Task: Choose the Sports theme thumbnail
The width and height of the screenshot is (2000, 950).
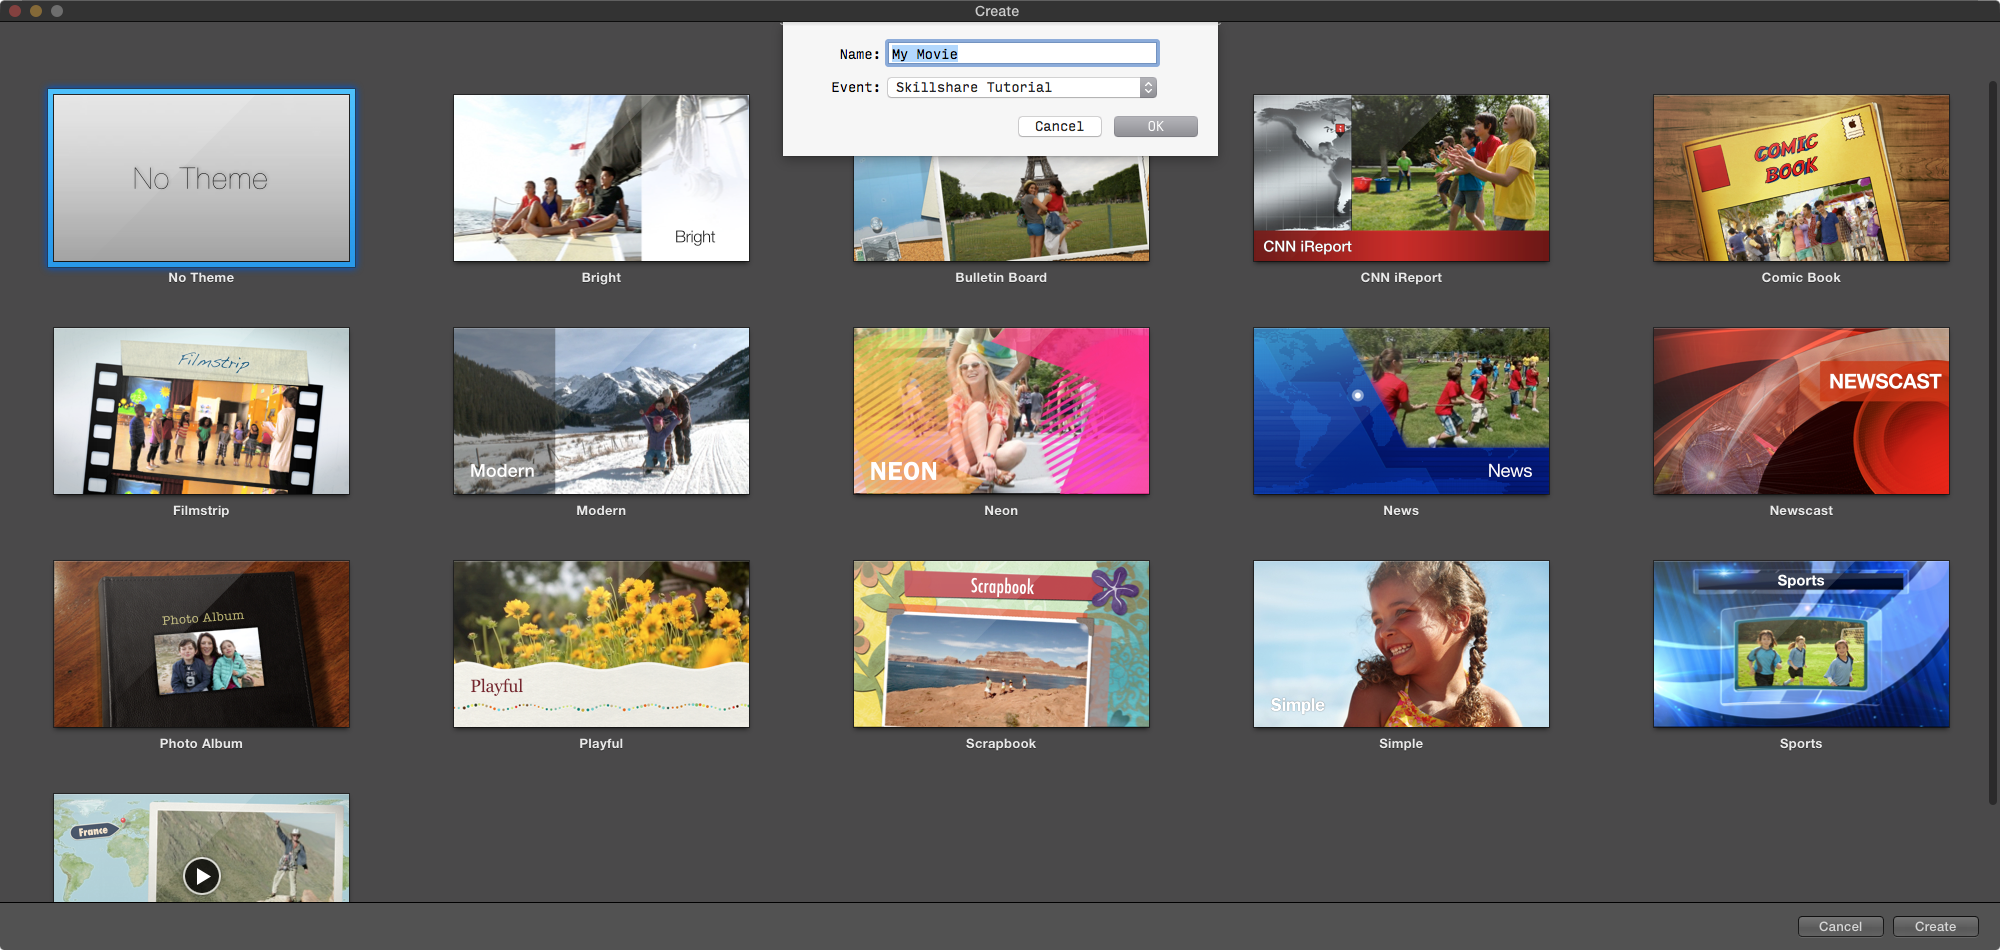Action: point(1801,644)
